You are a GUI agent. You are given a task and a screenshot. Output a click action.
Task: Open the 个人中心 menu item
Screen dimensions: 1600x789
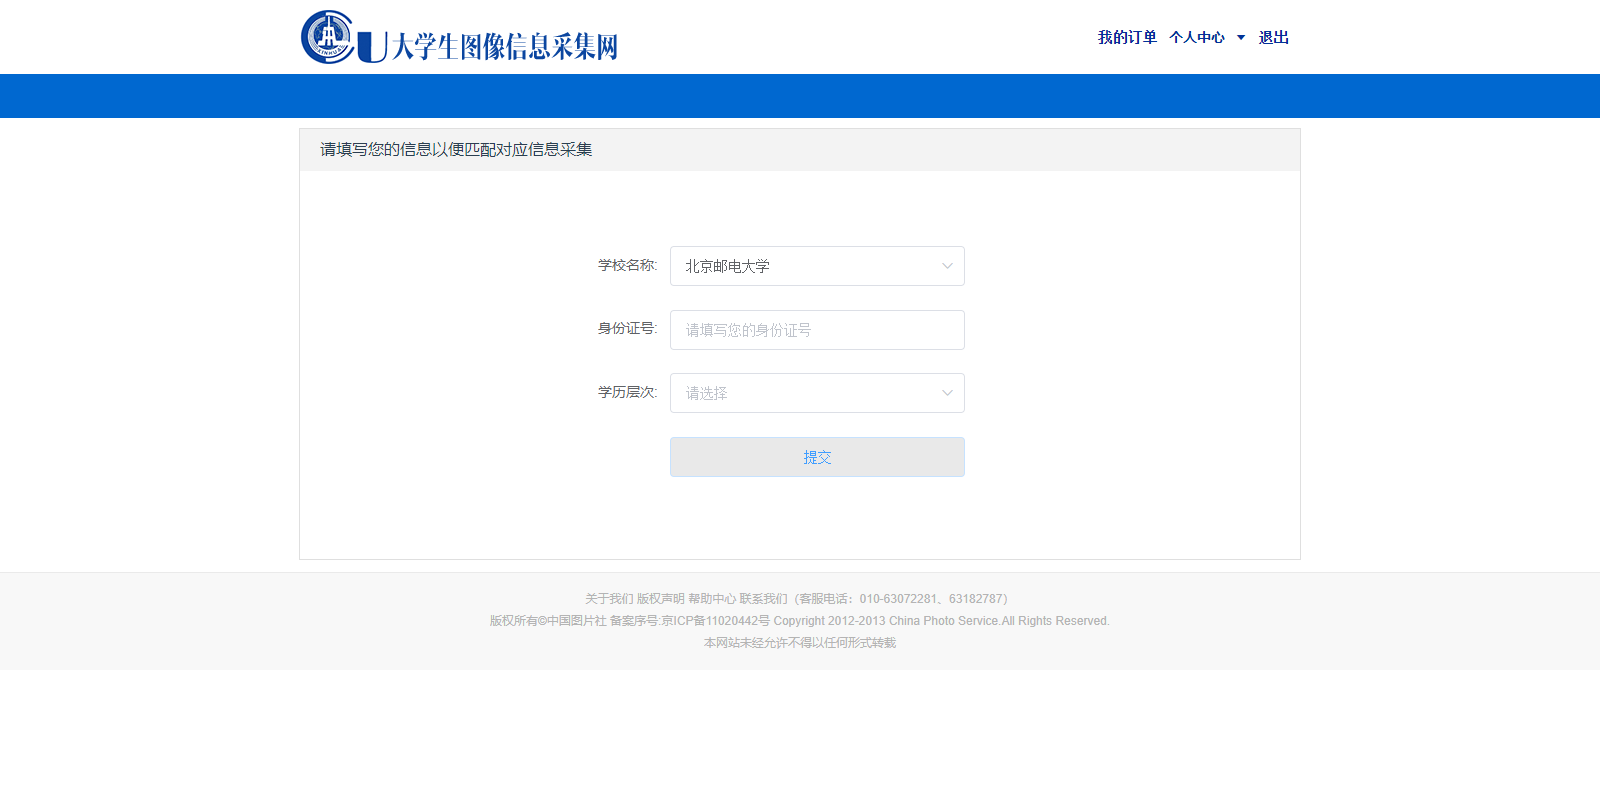[x=1196, y=37]
